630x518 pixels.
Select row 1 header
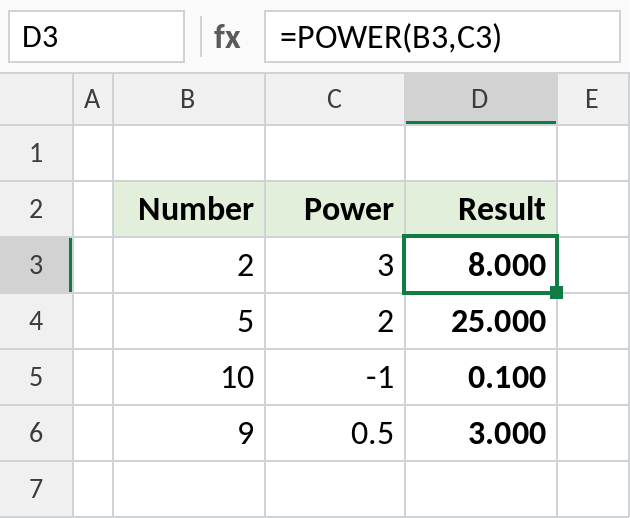[x=36, y=153]
